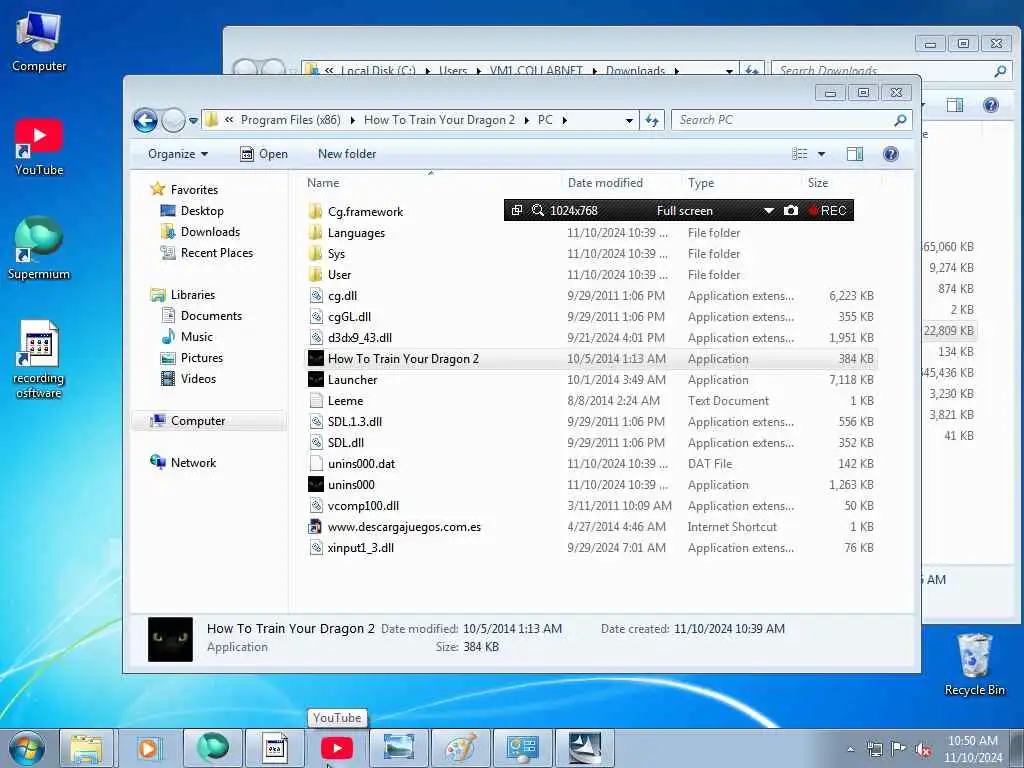Click REC button on recorder overlay
The image size is (1024, 768).
click(x=827, y=210)
